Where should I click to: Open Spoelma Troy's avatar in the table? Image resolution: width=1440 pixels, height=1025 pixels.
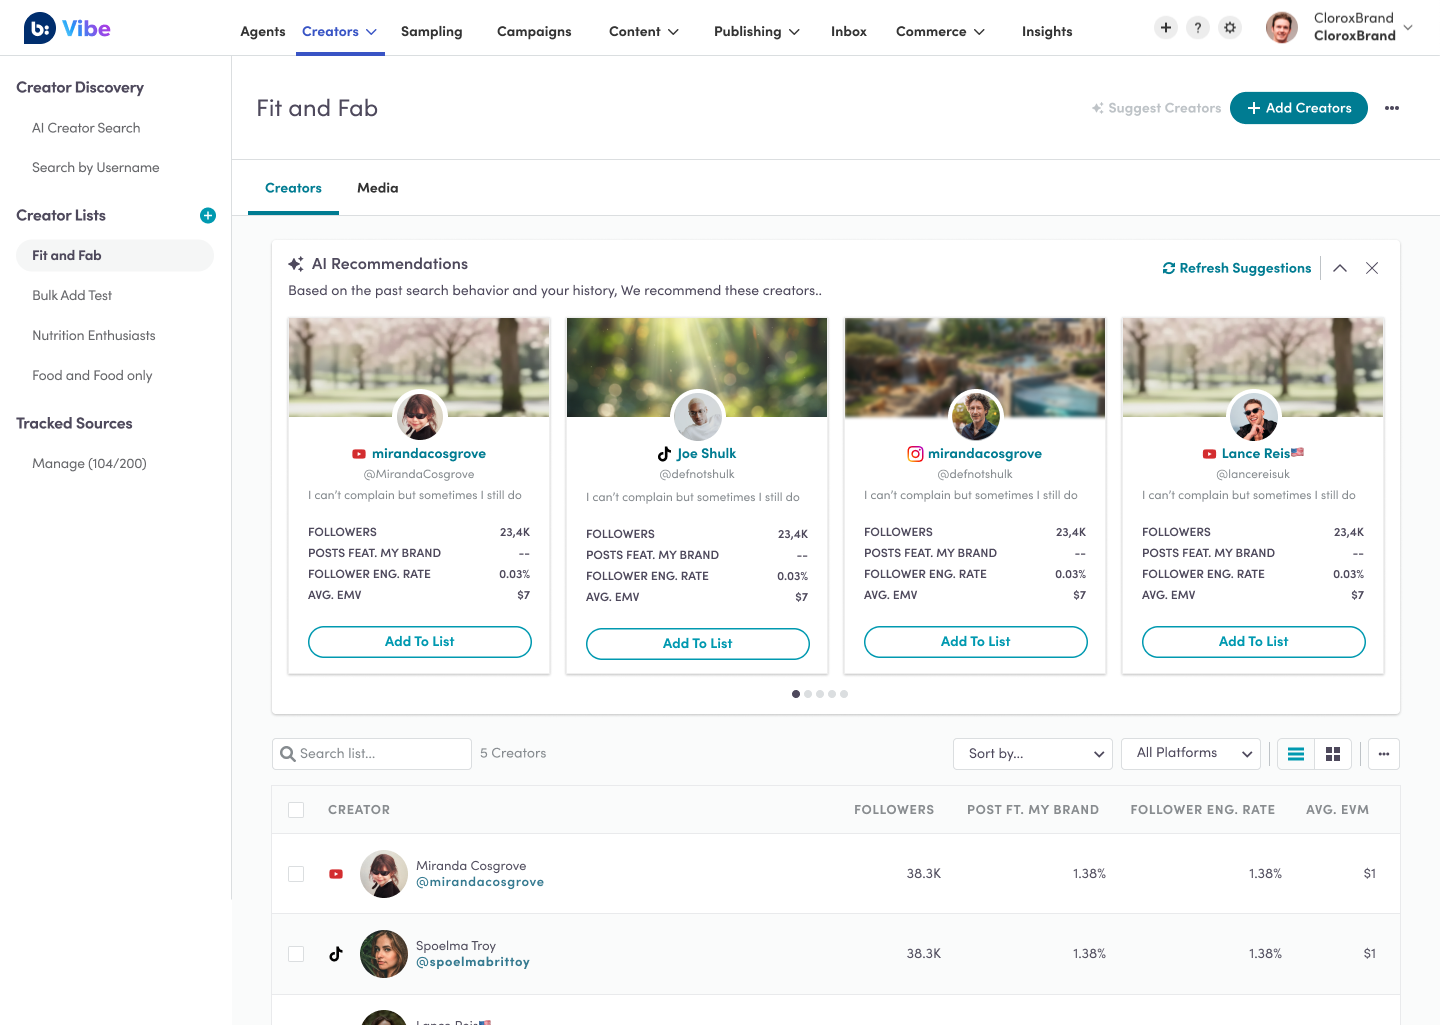(x=384, y=954)
